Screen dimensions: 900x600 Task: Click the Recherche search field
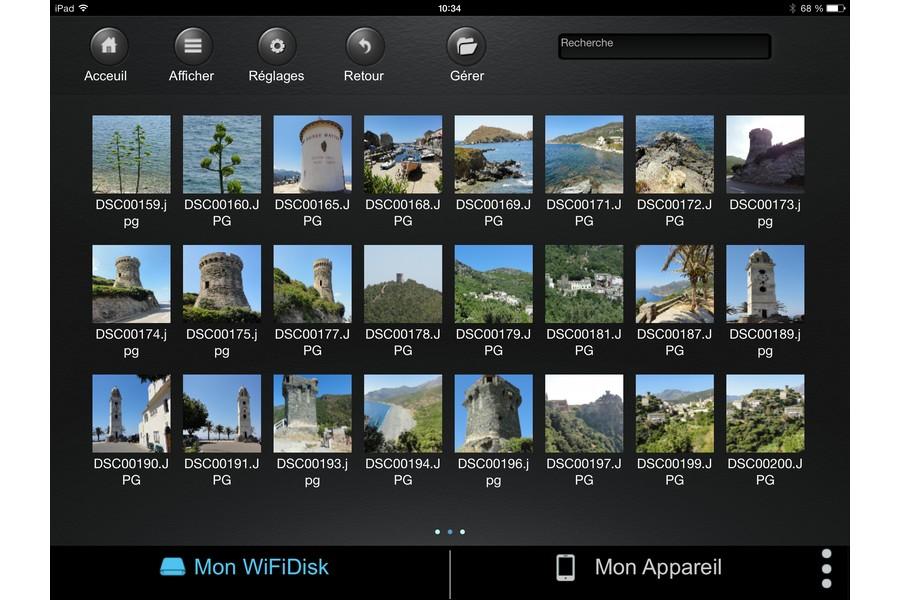tap(664, 46)
